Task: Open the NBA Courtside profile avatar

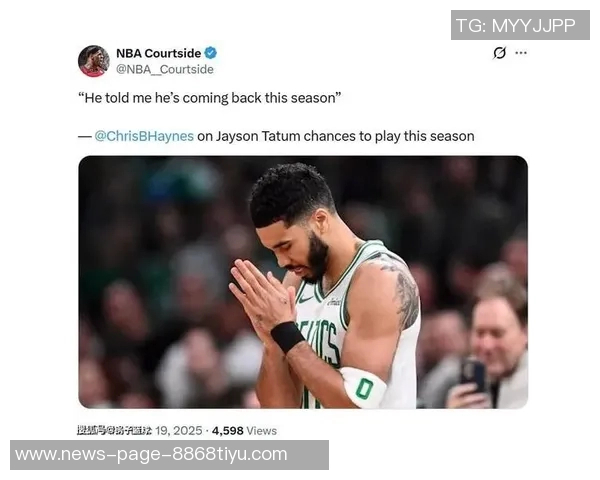Action: coord(93,61)
